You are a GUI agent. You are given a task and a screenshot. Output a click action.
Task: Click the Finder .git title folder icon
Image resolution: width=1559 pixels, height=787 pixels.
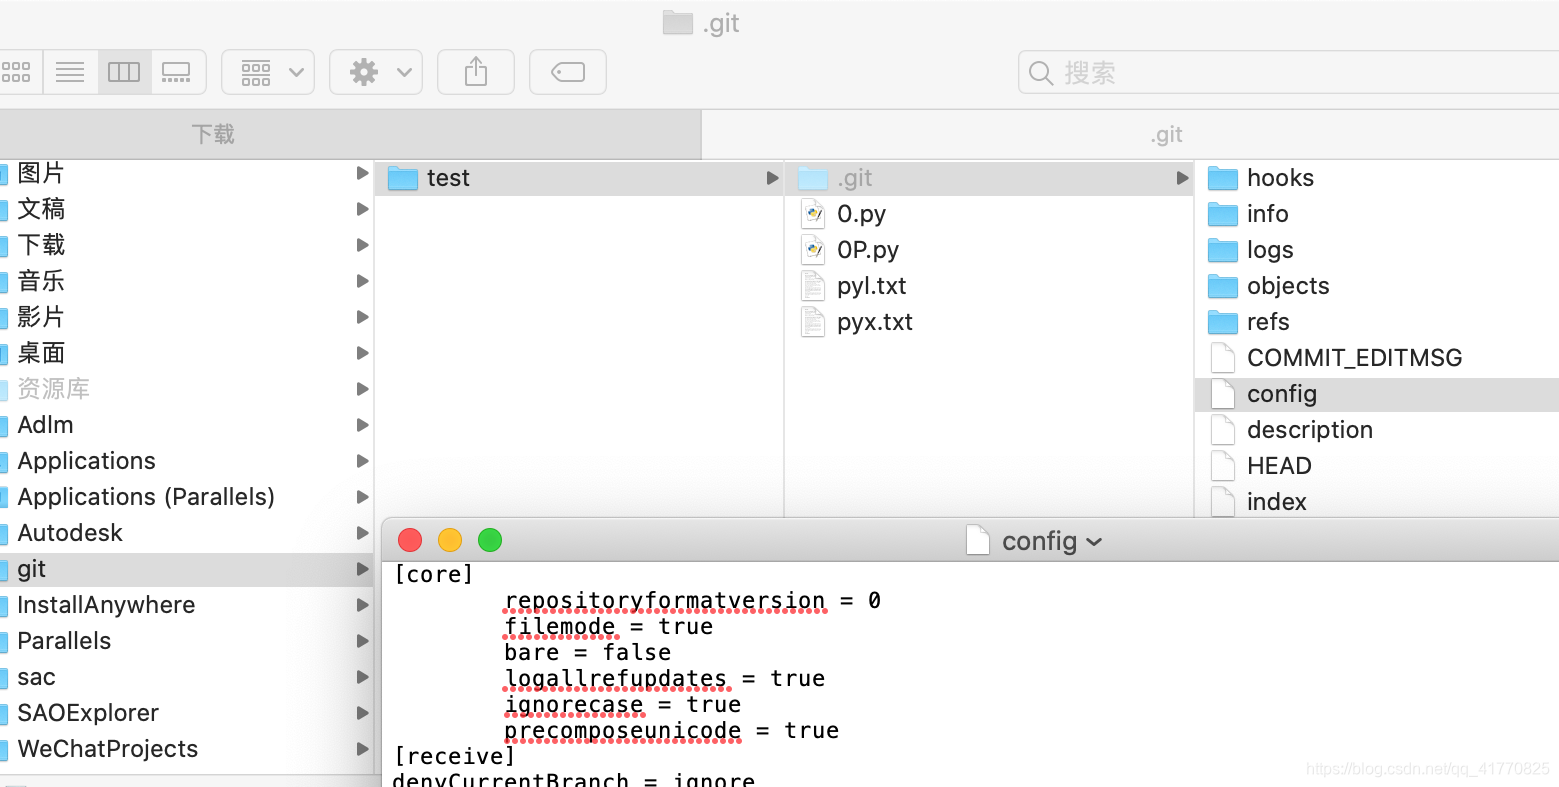coord(678,22)
